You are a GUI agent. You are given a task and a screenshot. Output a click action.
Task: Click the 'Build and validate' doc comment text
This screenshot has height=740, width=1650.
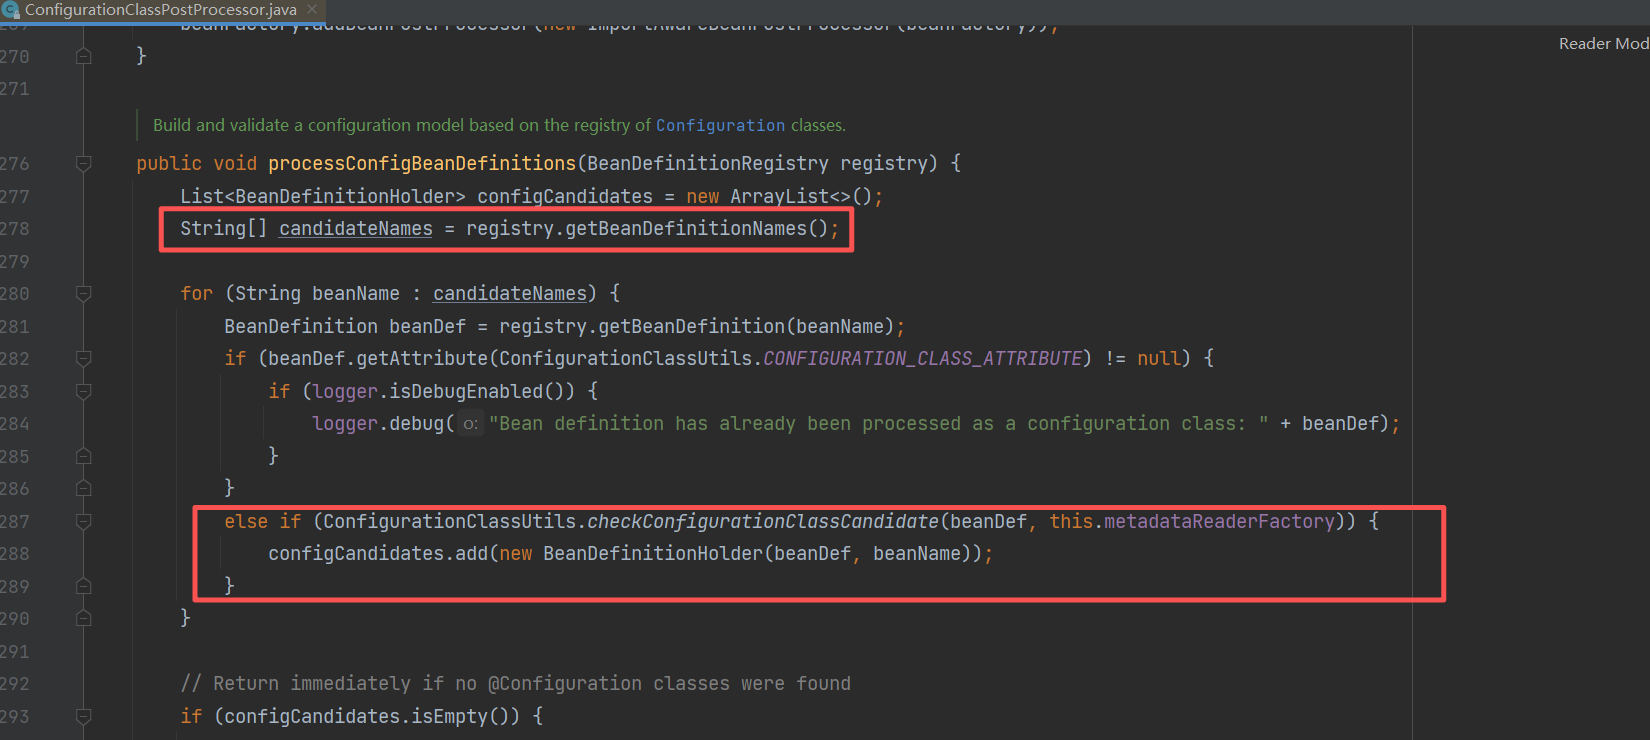click(x=499, y=126)
